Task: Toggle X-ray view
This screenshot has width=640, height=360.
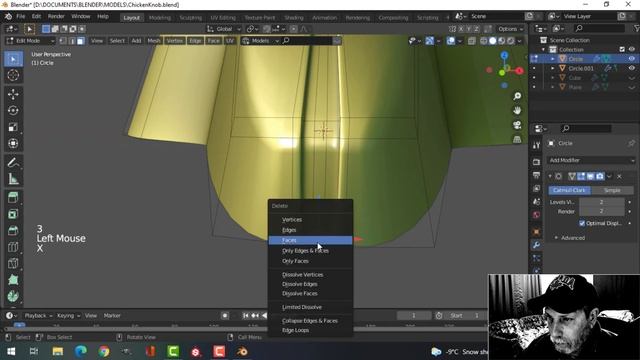Action: (471, 41)
